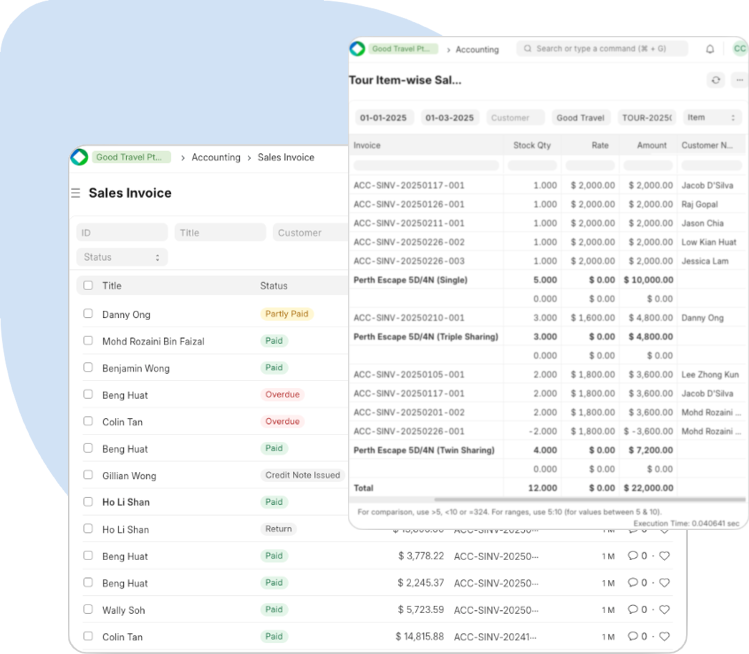Focus the ID filter field

122,233
